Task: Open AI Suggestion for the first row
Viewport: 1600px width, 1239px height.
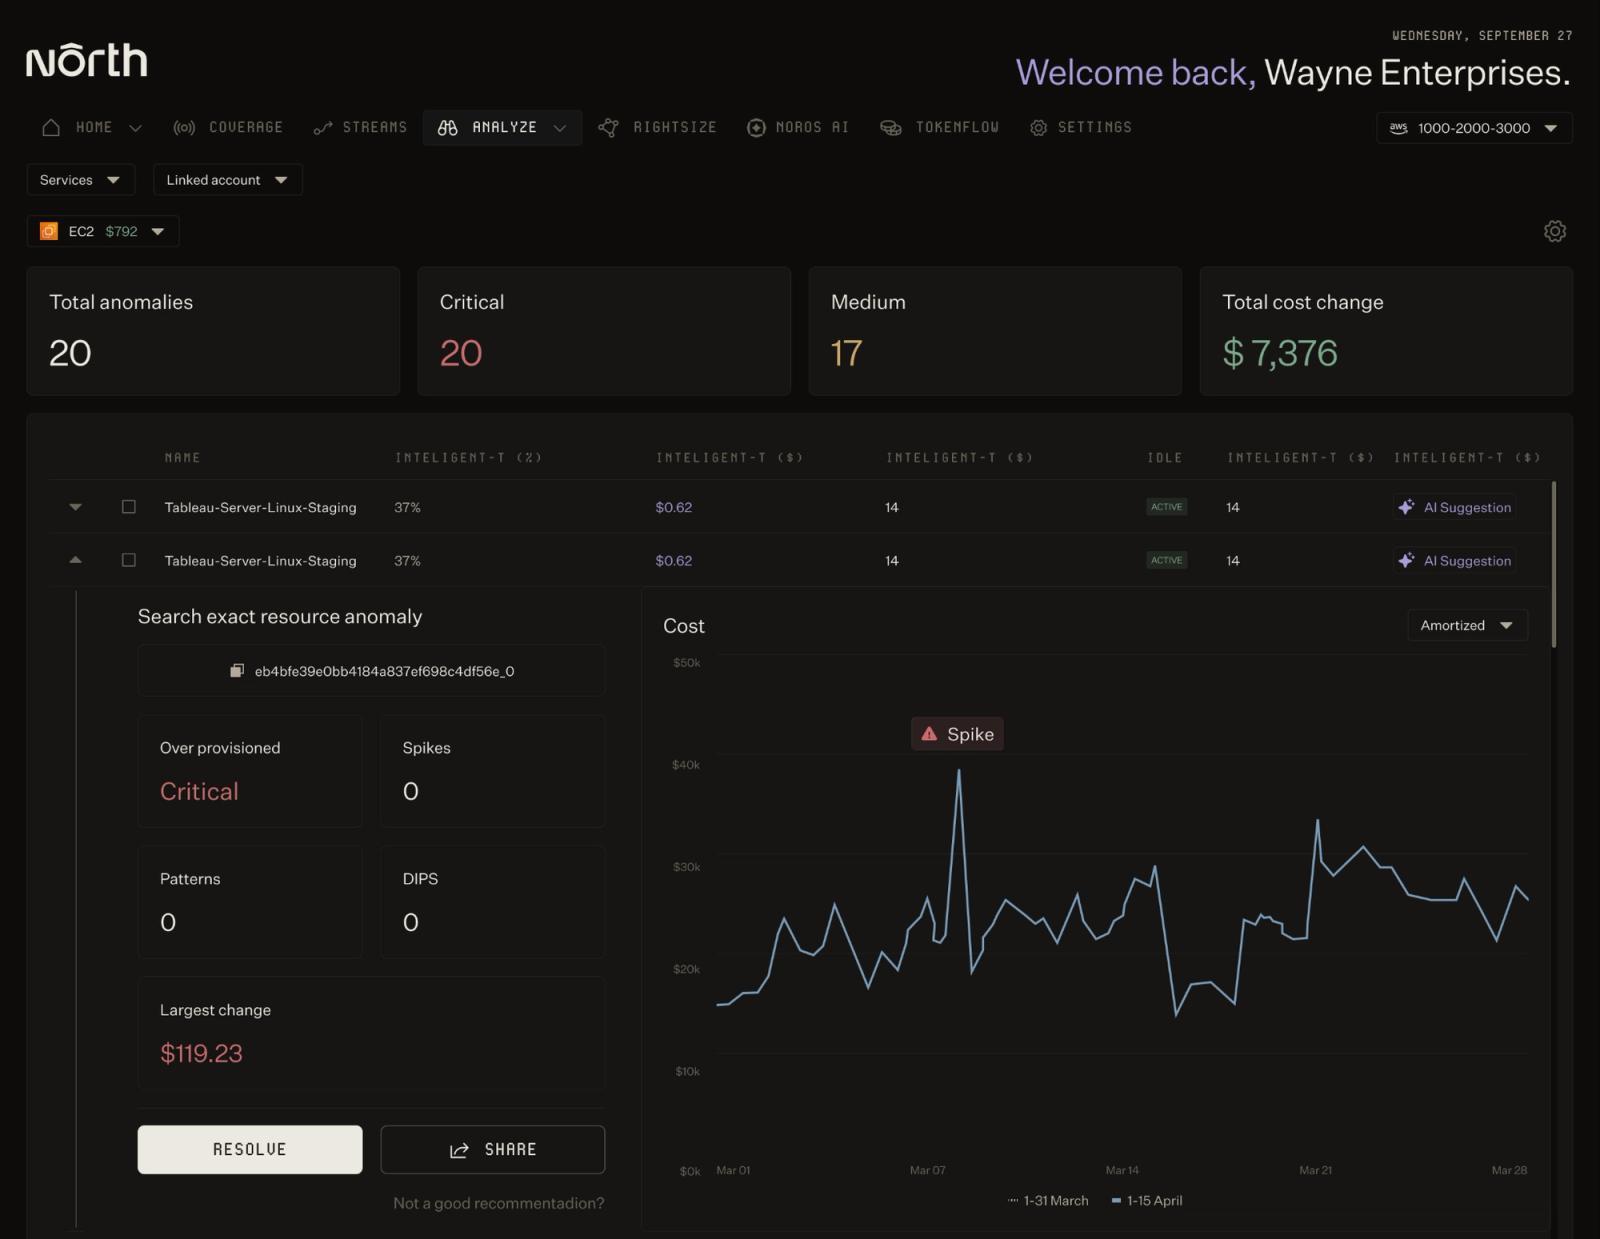Action: click(1455, 507)
